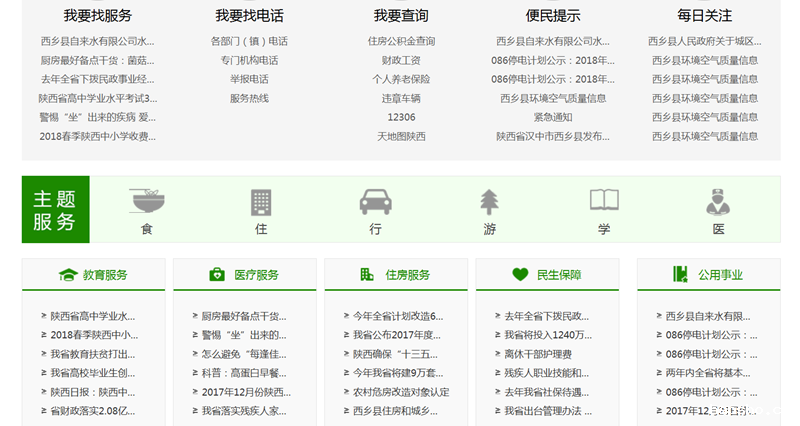Select the doctor medical icon (医)
800x426 pixels.
(x=717, y=201)
